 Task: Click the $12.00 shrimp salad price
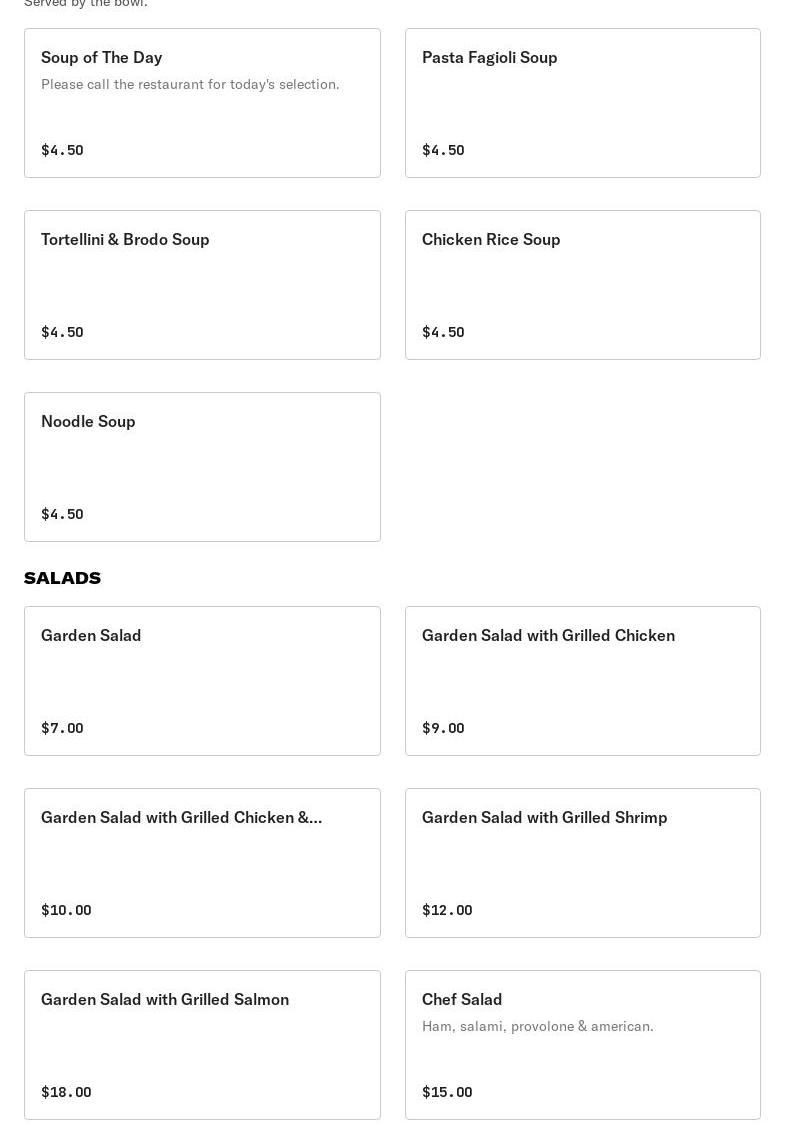(447, 910)
